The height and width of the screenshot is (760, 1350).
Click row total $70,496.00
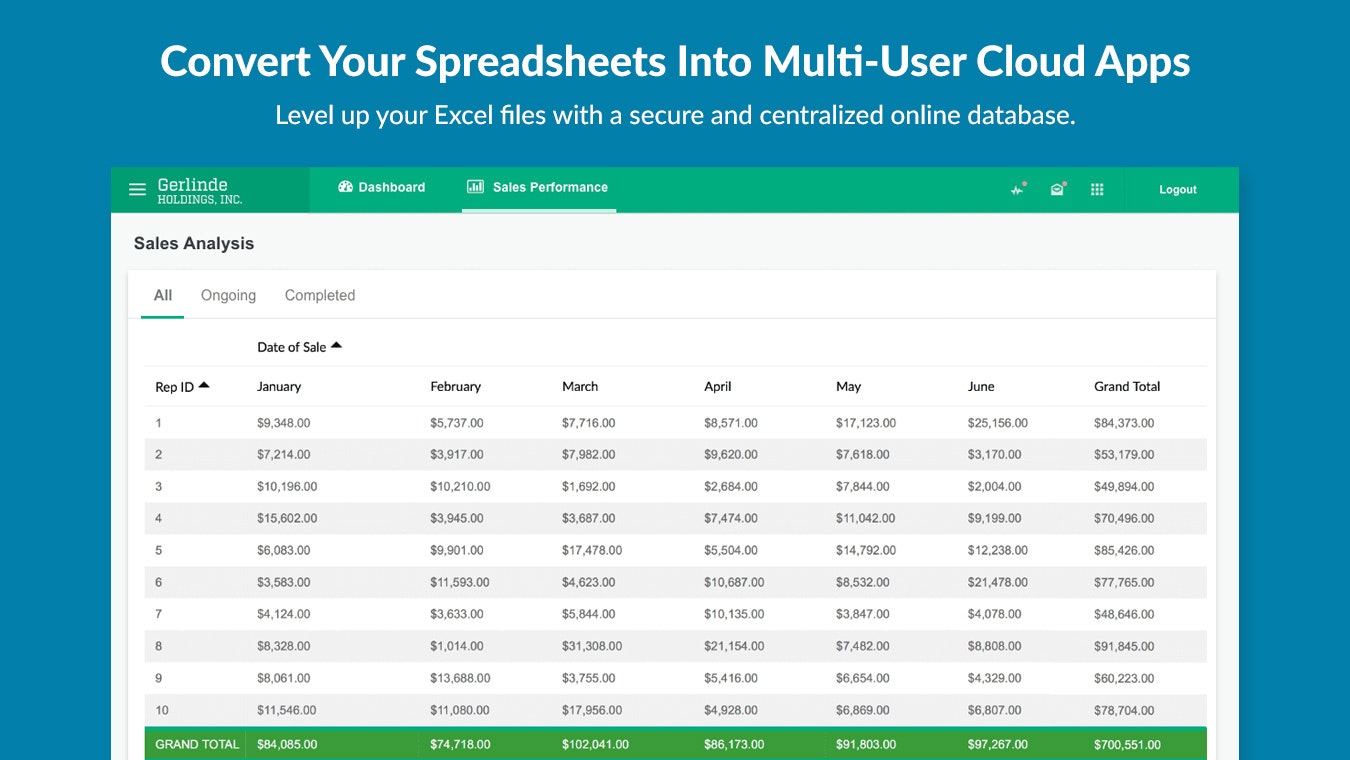pyautogui.click(x=1124, y=518)
